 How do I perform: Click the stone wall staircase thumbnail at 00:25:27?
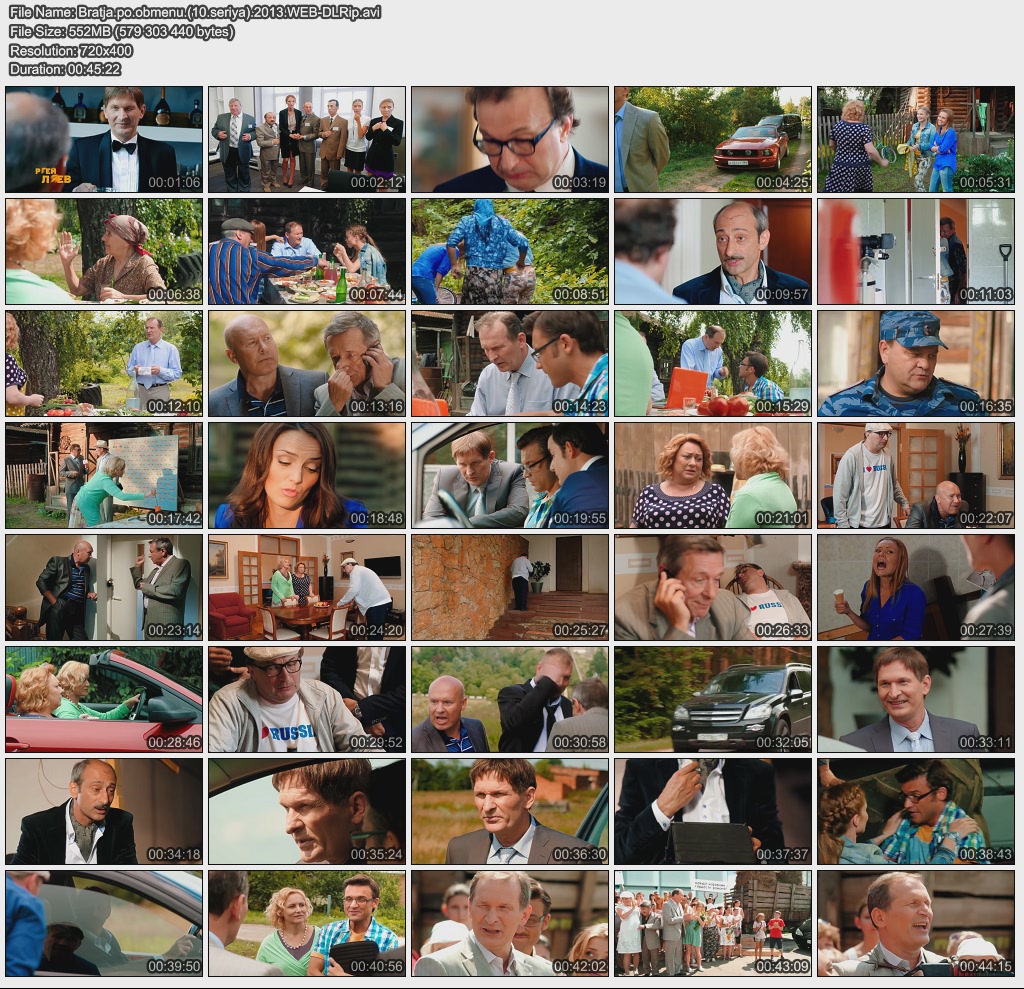(510, 587)
